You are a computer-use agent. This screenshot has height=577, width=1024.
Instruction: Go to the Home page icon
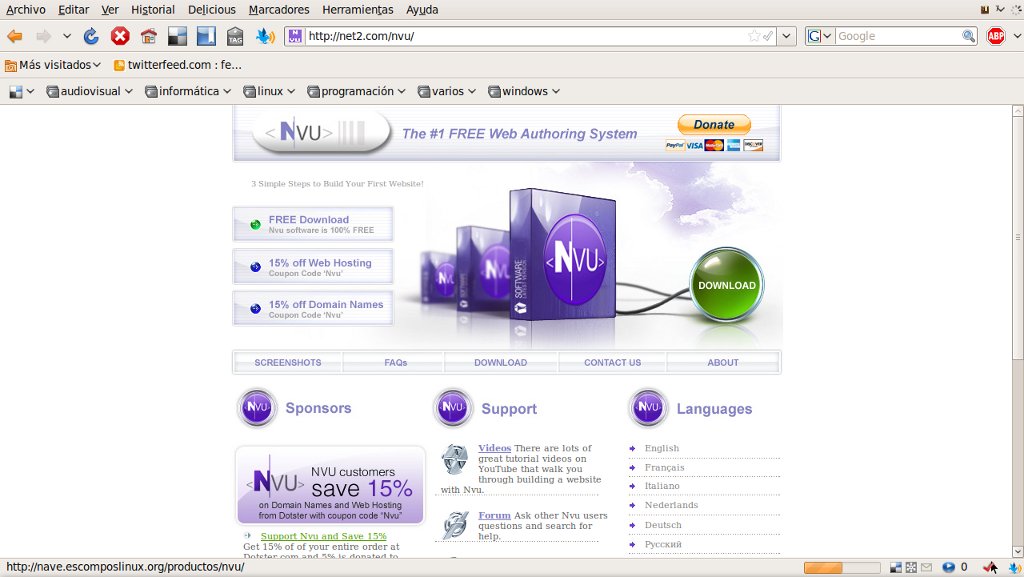coord(149,37)
